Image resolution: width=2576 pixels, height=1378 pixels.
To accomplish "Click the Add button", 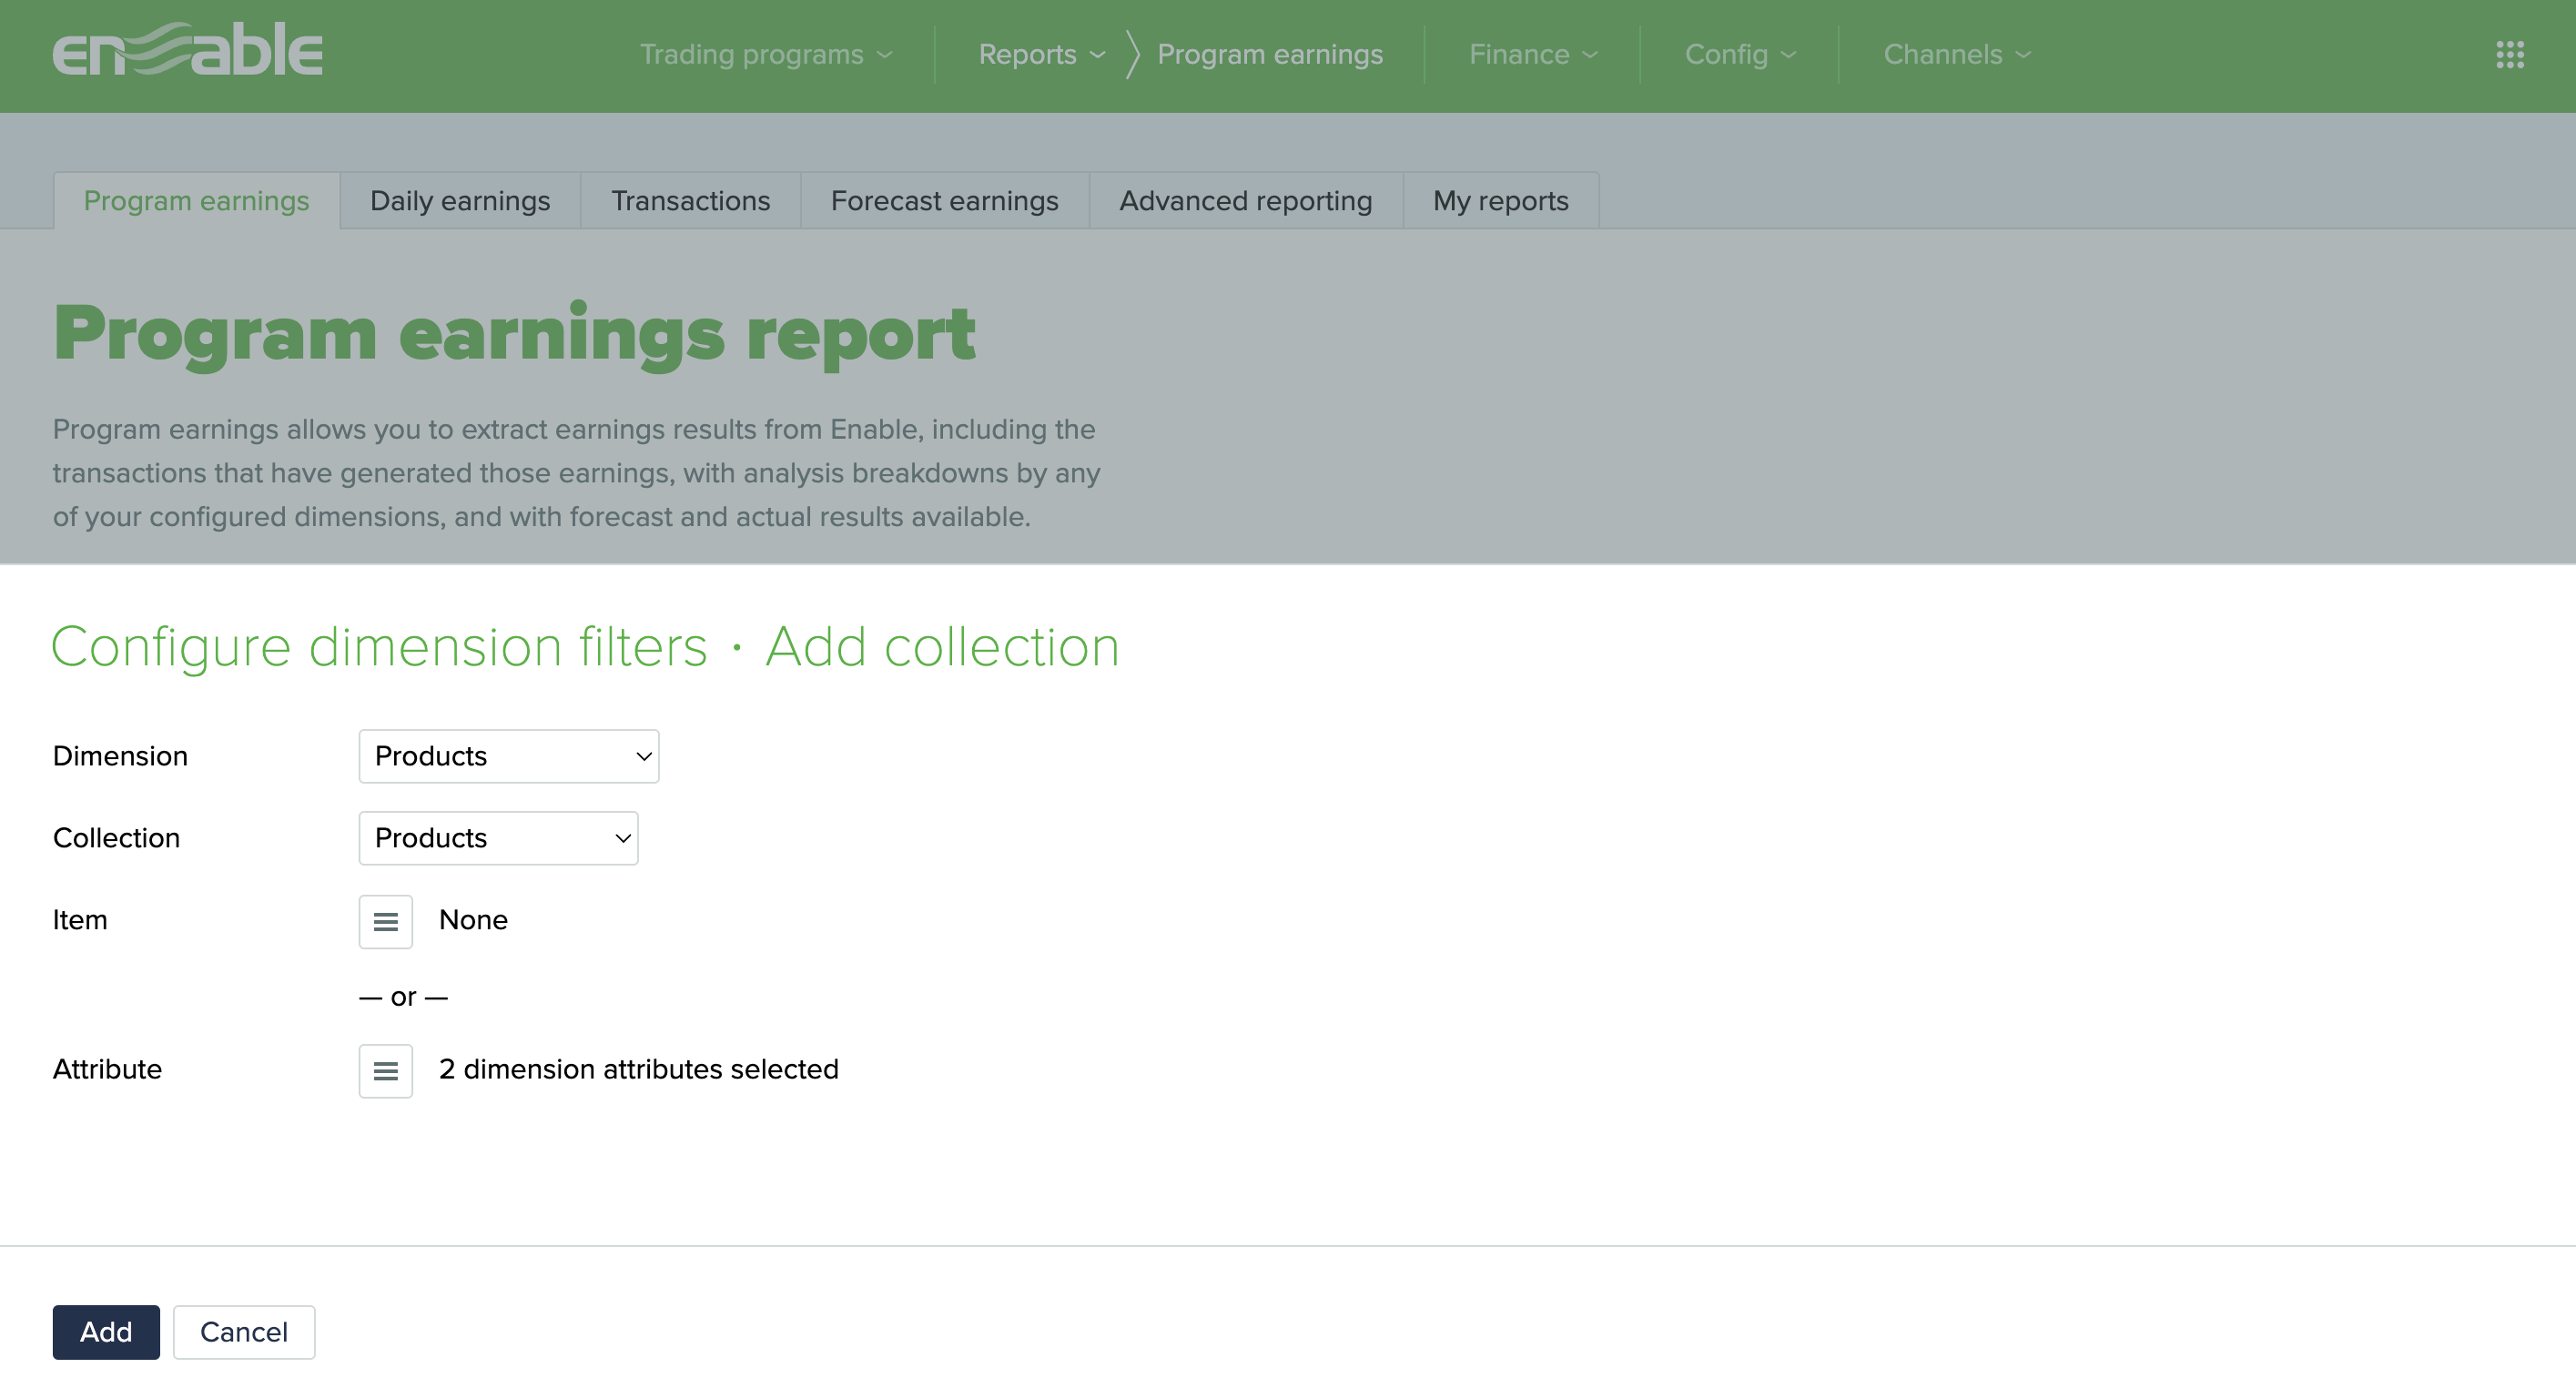I will tap(106, 1332).
